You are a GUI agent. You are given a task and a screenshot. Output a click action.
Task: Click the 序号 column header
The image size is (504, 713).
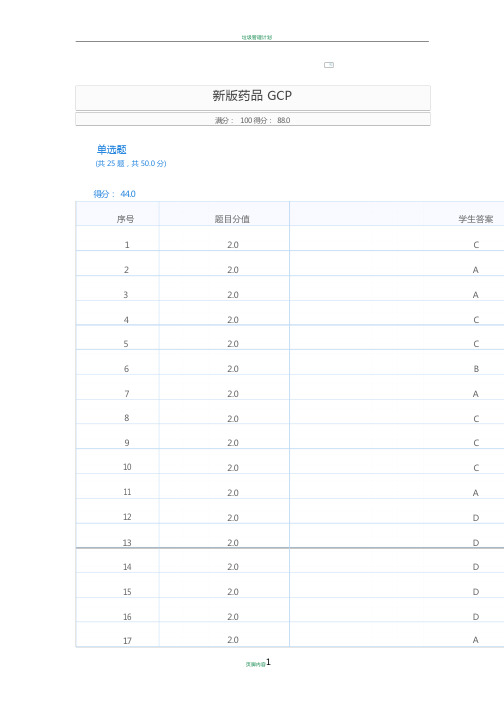(x=125, y=219)
